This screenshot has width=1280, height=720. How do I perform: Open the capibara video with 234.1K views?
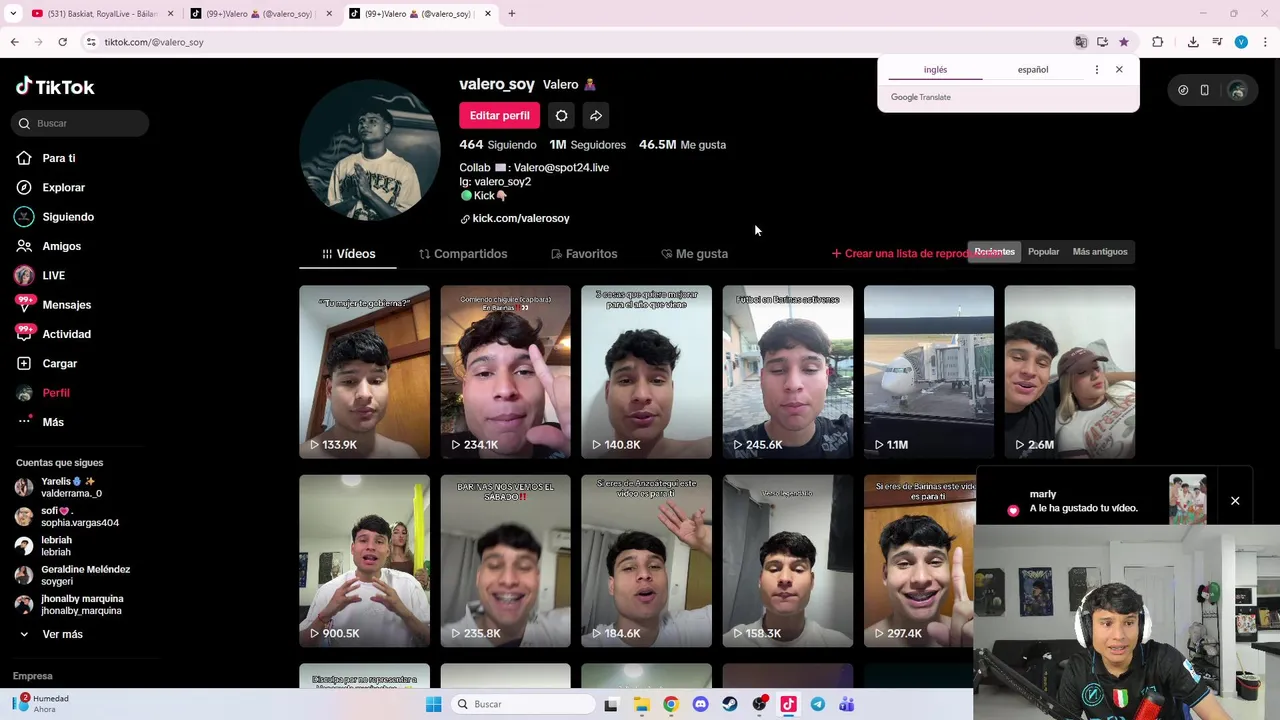click(505, 372)
